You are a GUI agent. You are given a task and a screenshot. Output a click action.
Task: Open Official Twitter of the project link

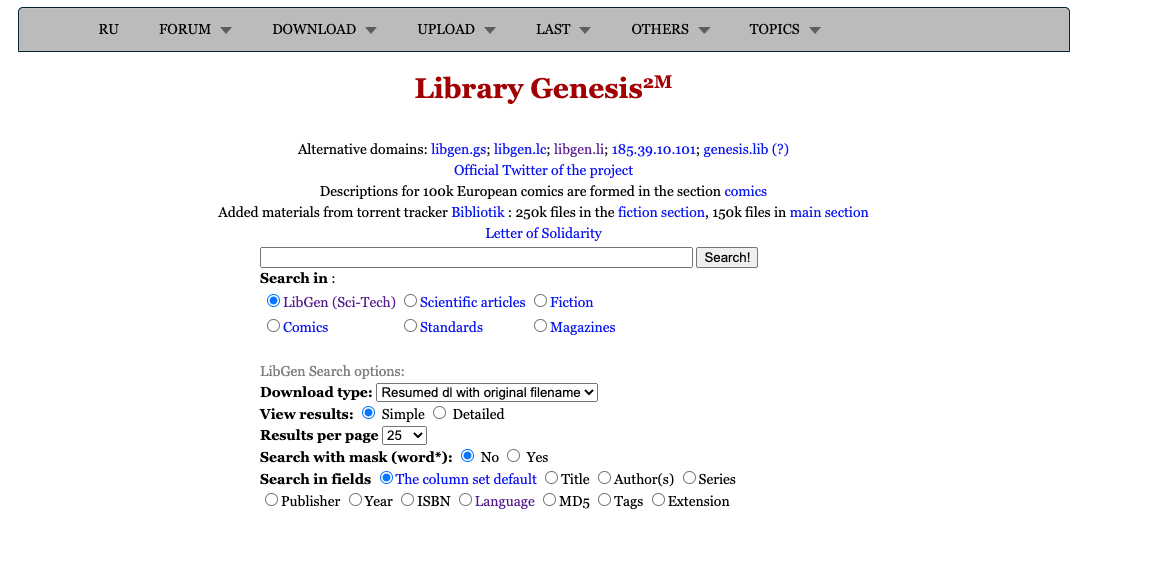coord(543,170)
